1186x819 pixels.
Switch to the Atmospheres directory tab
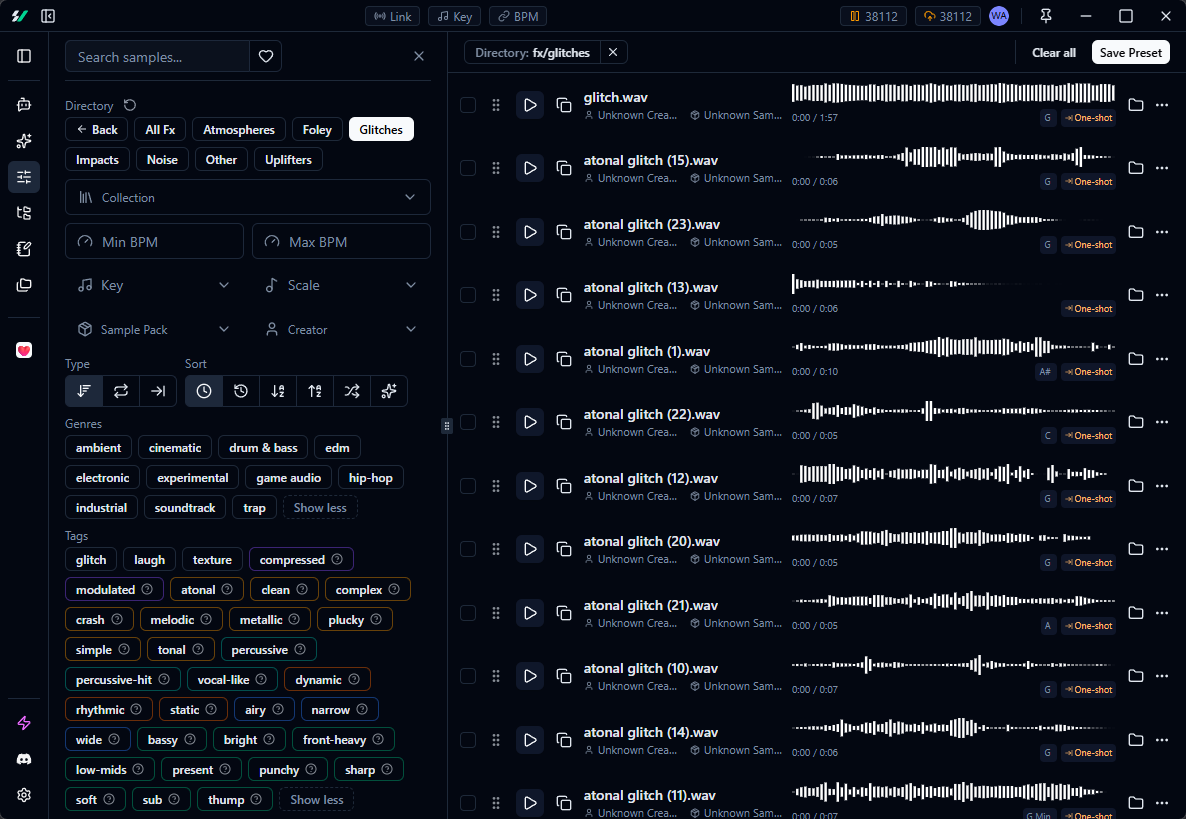click(238, 129)
